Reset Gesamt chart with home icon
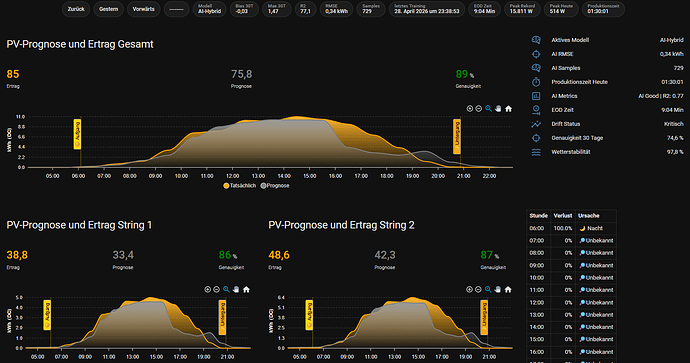The width and height of the screenshot is (690, 363). 508,109
